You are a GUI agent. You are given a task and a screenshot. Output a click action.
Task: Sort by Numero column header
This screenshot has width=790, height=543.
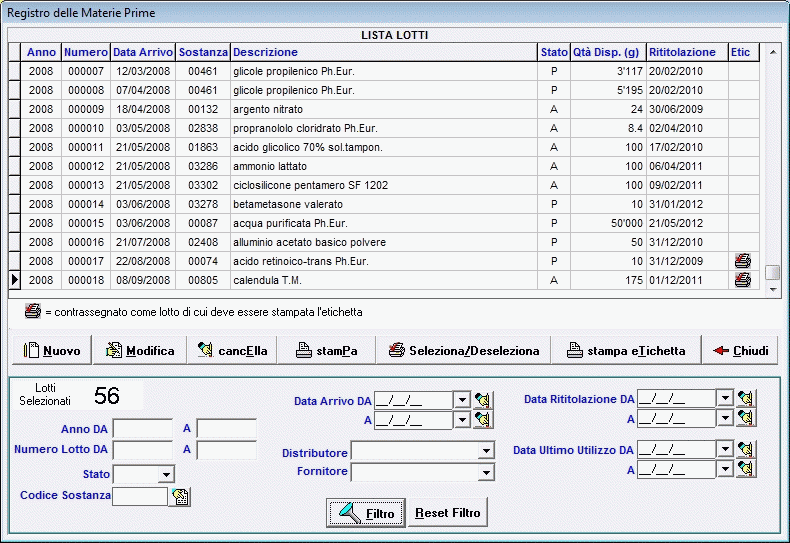coord(86,52)
